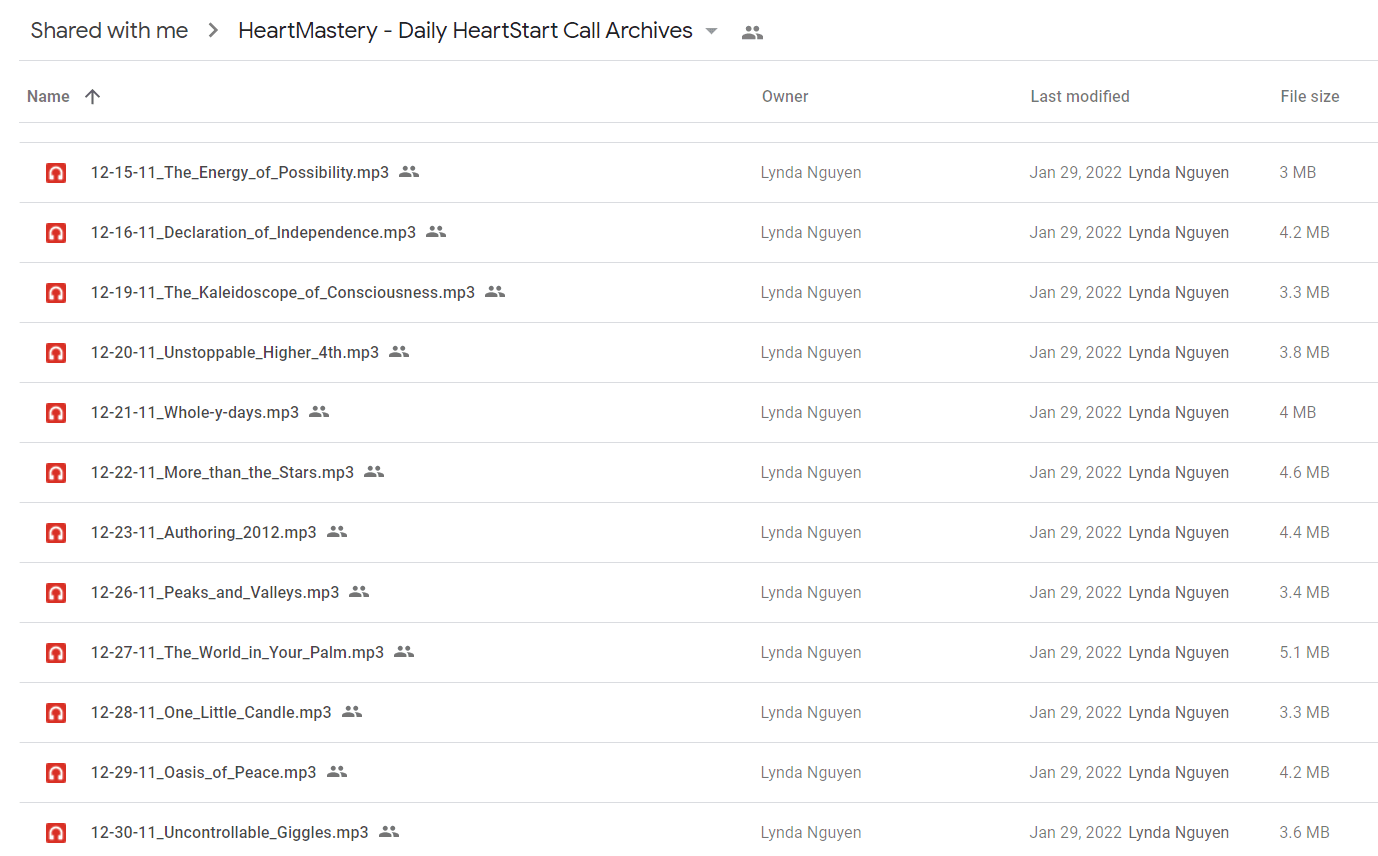
Task: Click the shared people icon beside 12-28-11_One_Little_Candle.mp3
Action: (352, 712)
